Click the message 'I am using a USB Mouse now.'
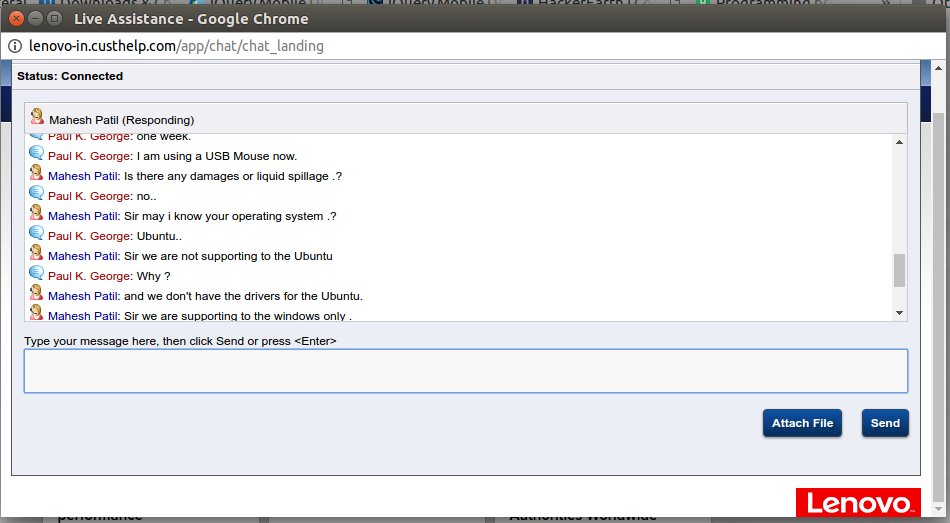This screenshot has height=523, width=950. (x=217, y=156)
